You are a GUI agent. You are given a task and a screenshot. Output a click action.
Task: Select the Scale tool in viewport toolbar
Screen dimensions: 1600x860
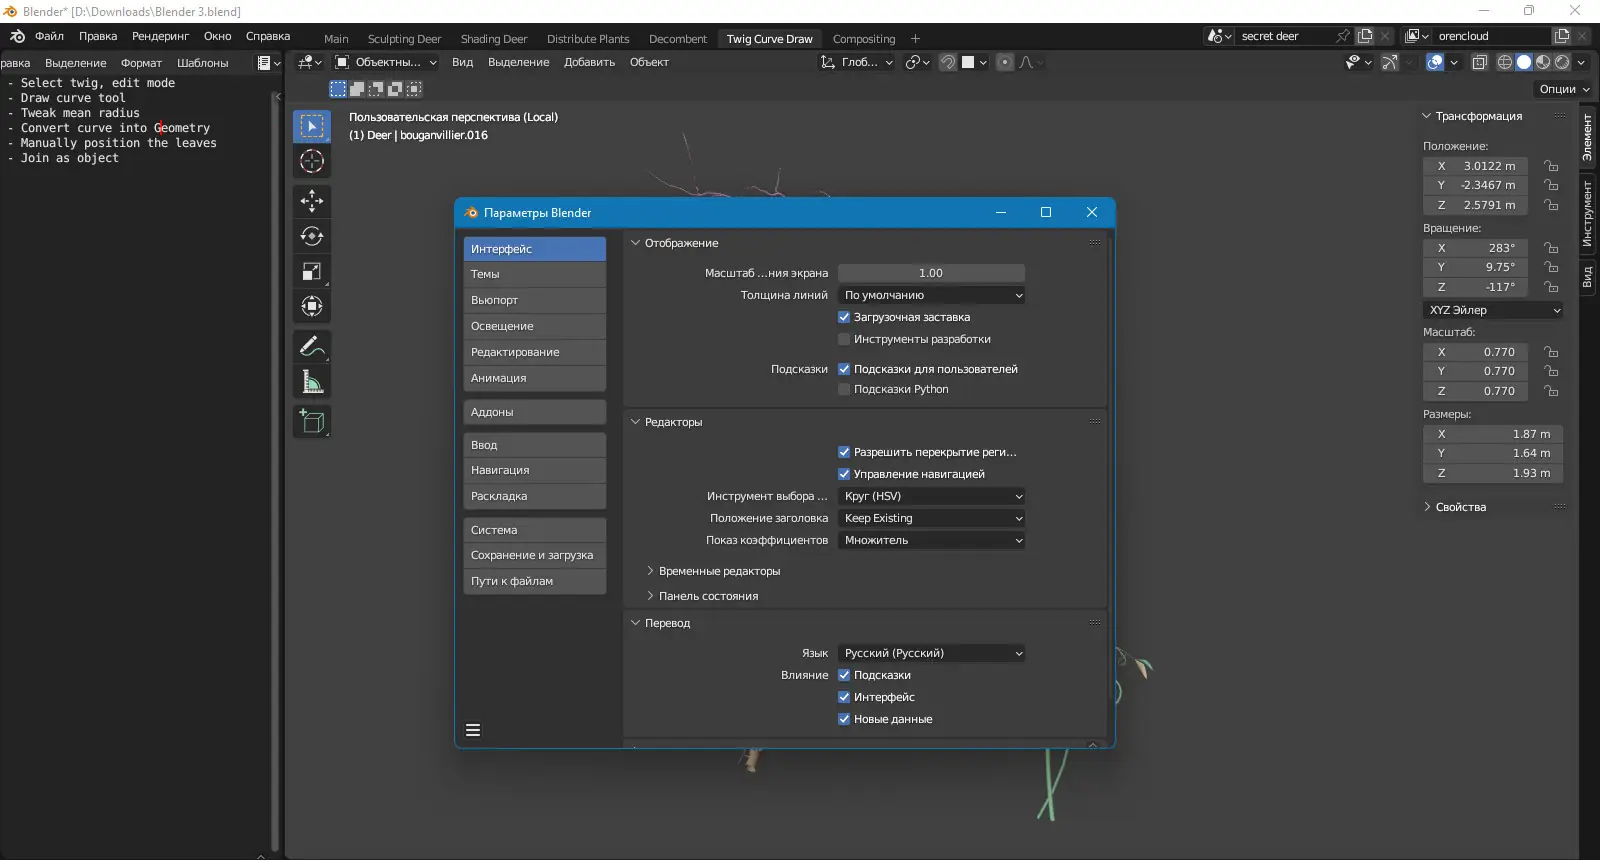click(312, 271)
